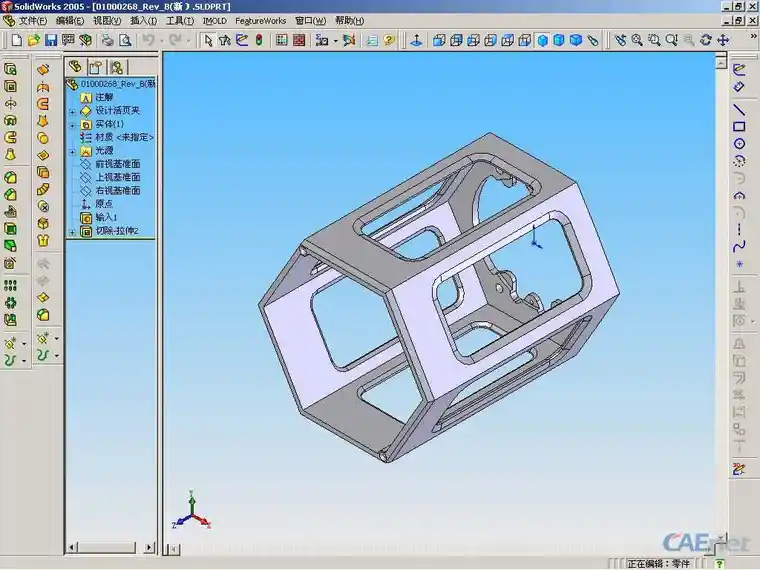Image resolution: width=760 pixels, height=570 pixels.
Task: Open the FeatureWorks menu
Action: coord(260,21)
